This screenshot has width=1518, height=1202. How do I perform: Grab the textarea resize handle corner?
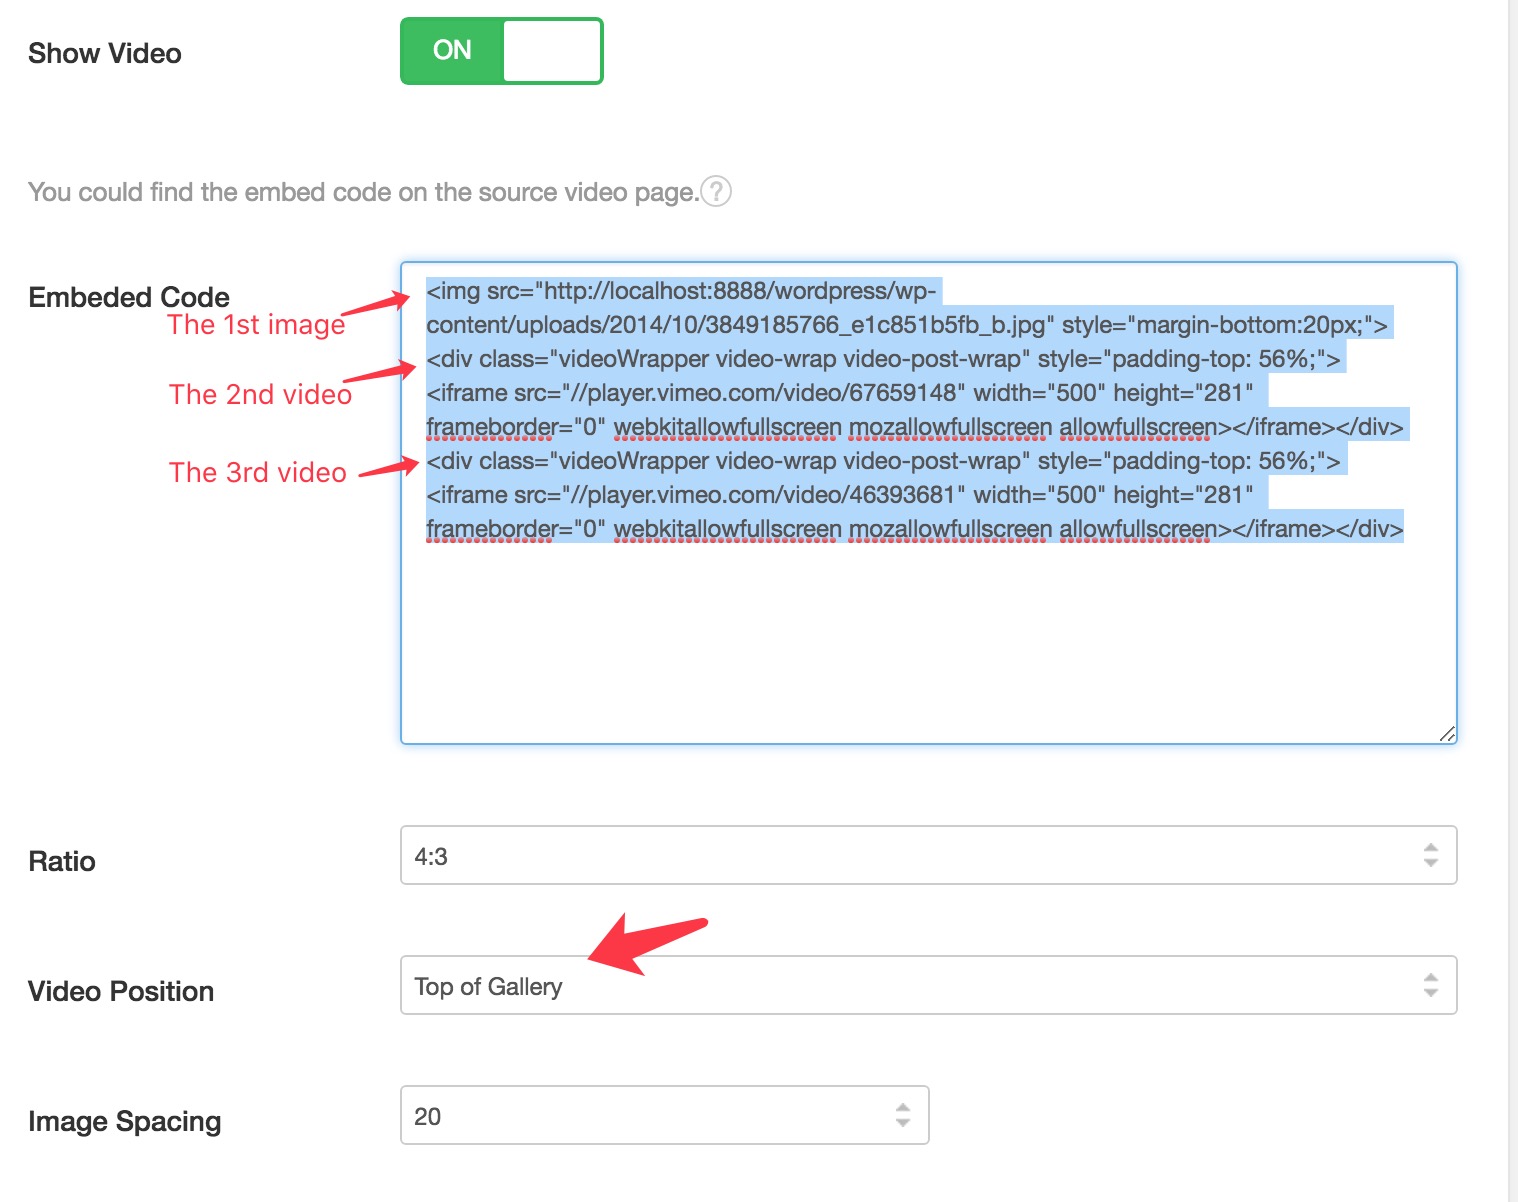click(x=1446, y=734)
